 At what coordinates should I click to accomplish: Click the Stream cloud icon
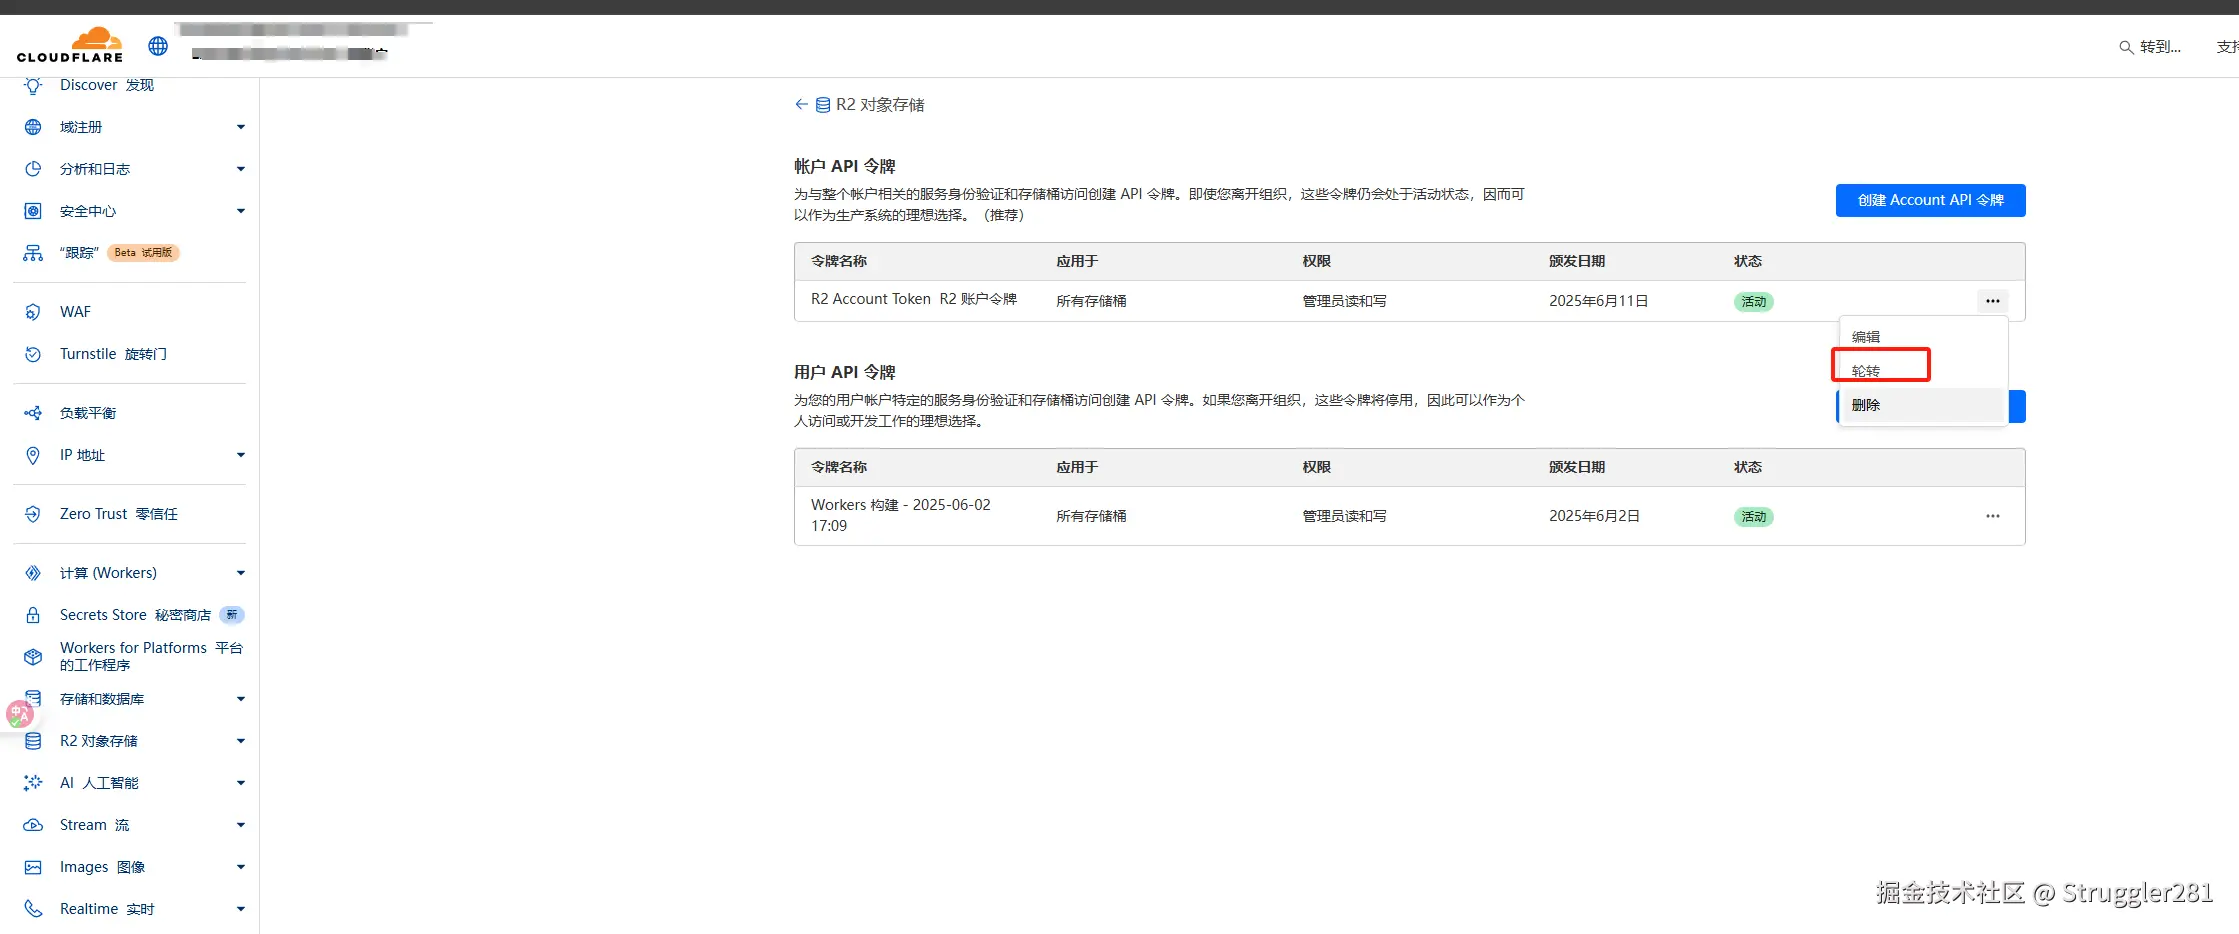tap(33, 825)
